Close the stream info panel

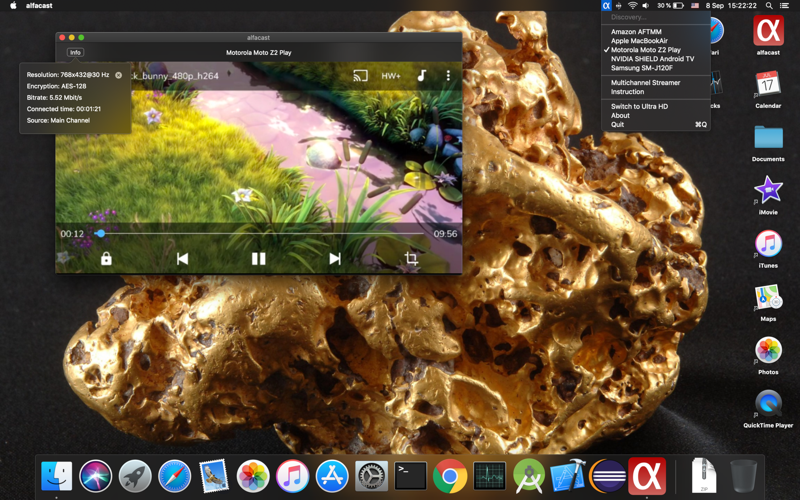[x=118, y=75]
